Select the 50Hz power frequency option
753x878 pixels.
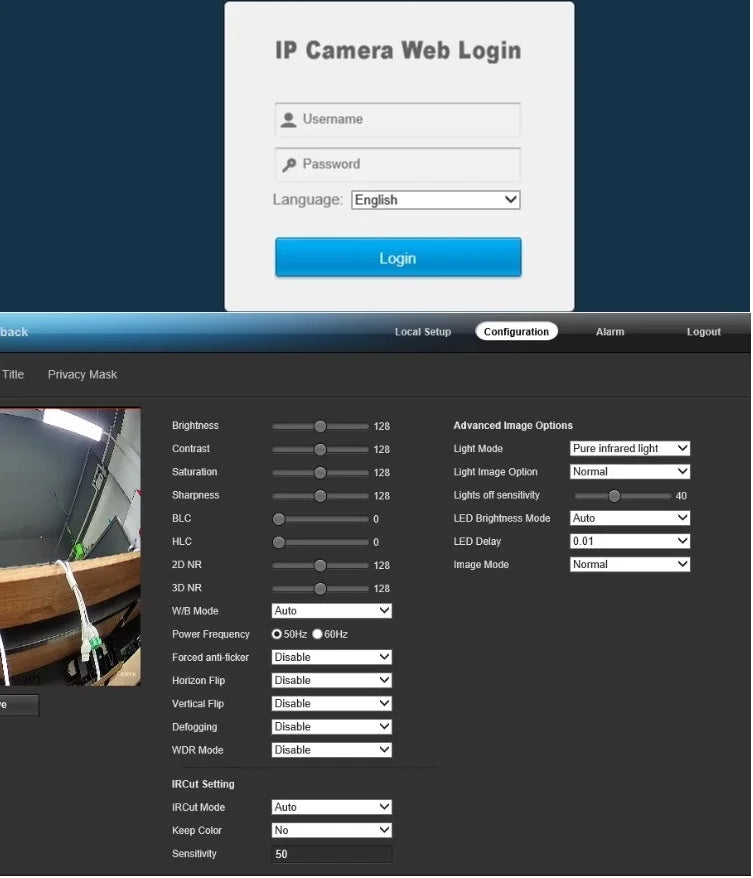(x=277, y=634)
